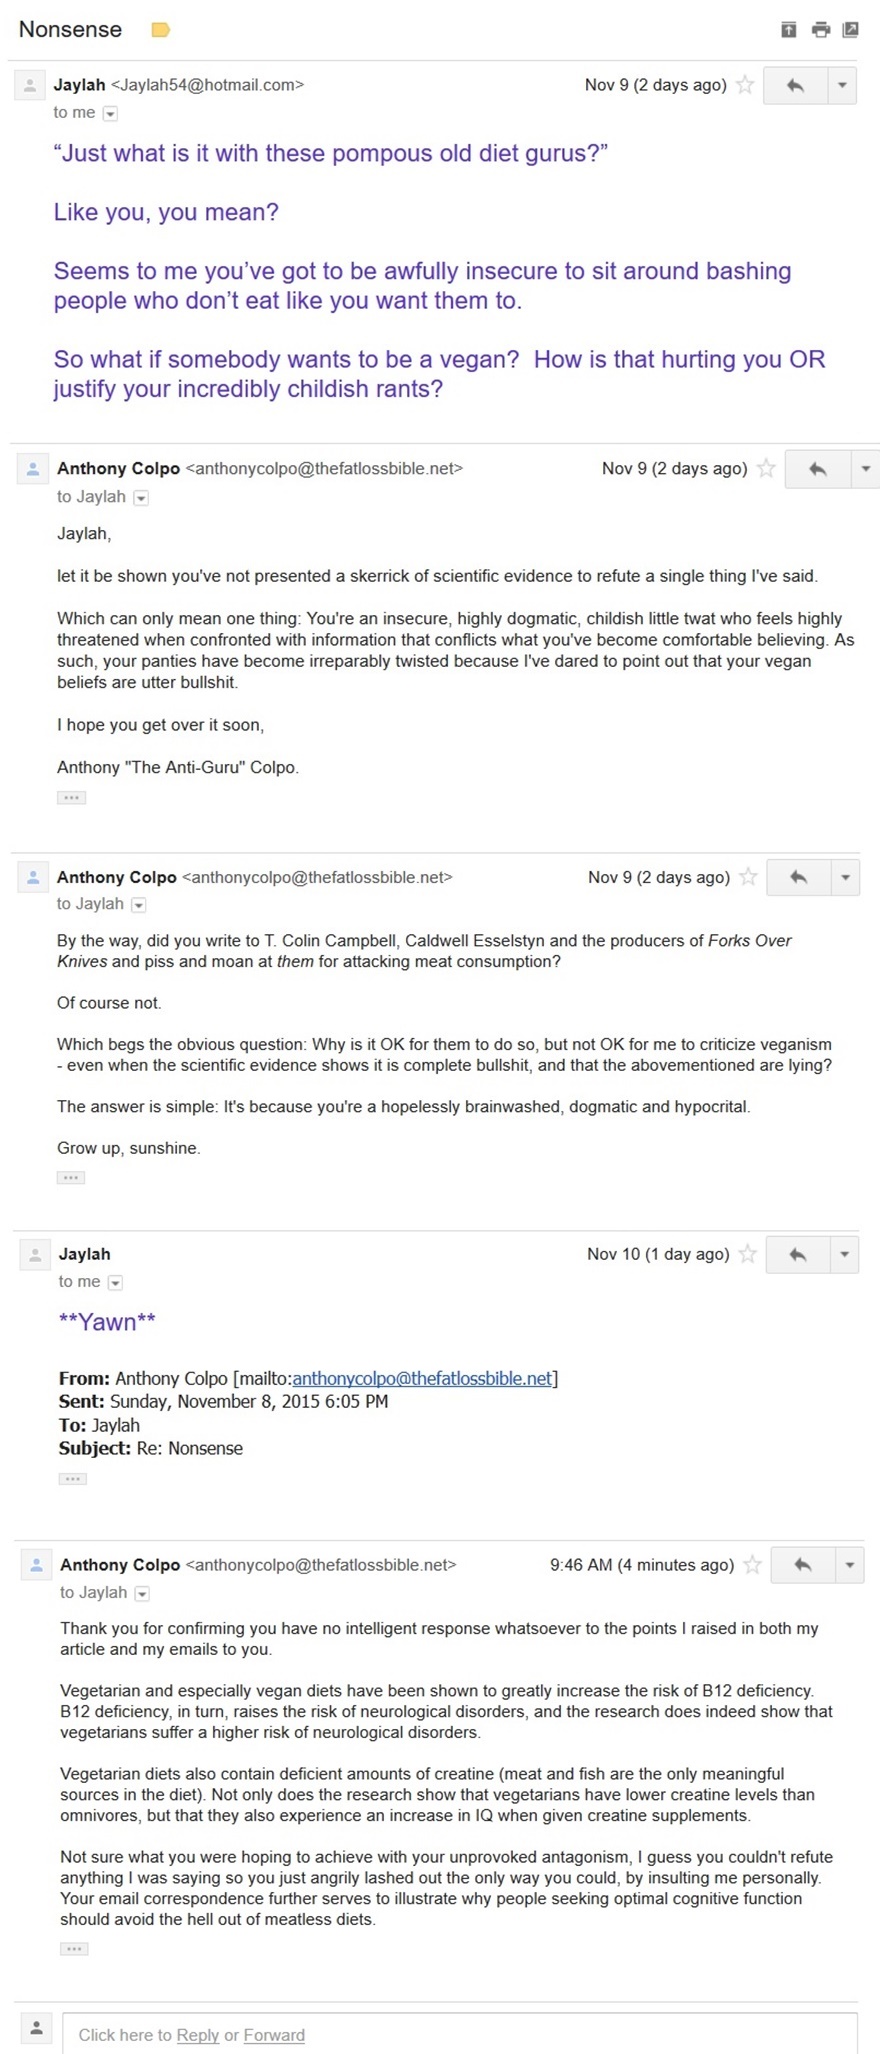Viewport: 880px width, 2054px height.
Task: Expand trimmed content below 'Grow up, sunshine'
Action: (71, 1178)
